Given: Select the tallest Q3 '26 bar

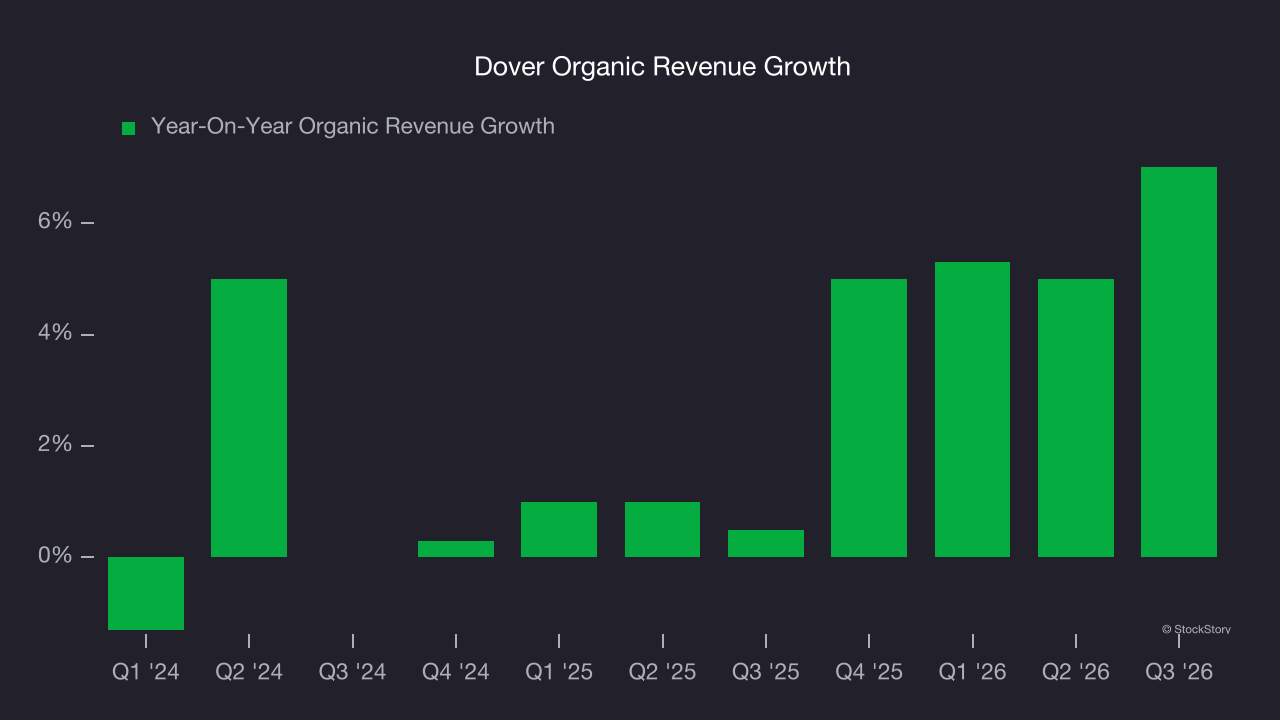Looking at the screenshot, I should (1179, 362).
